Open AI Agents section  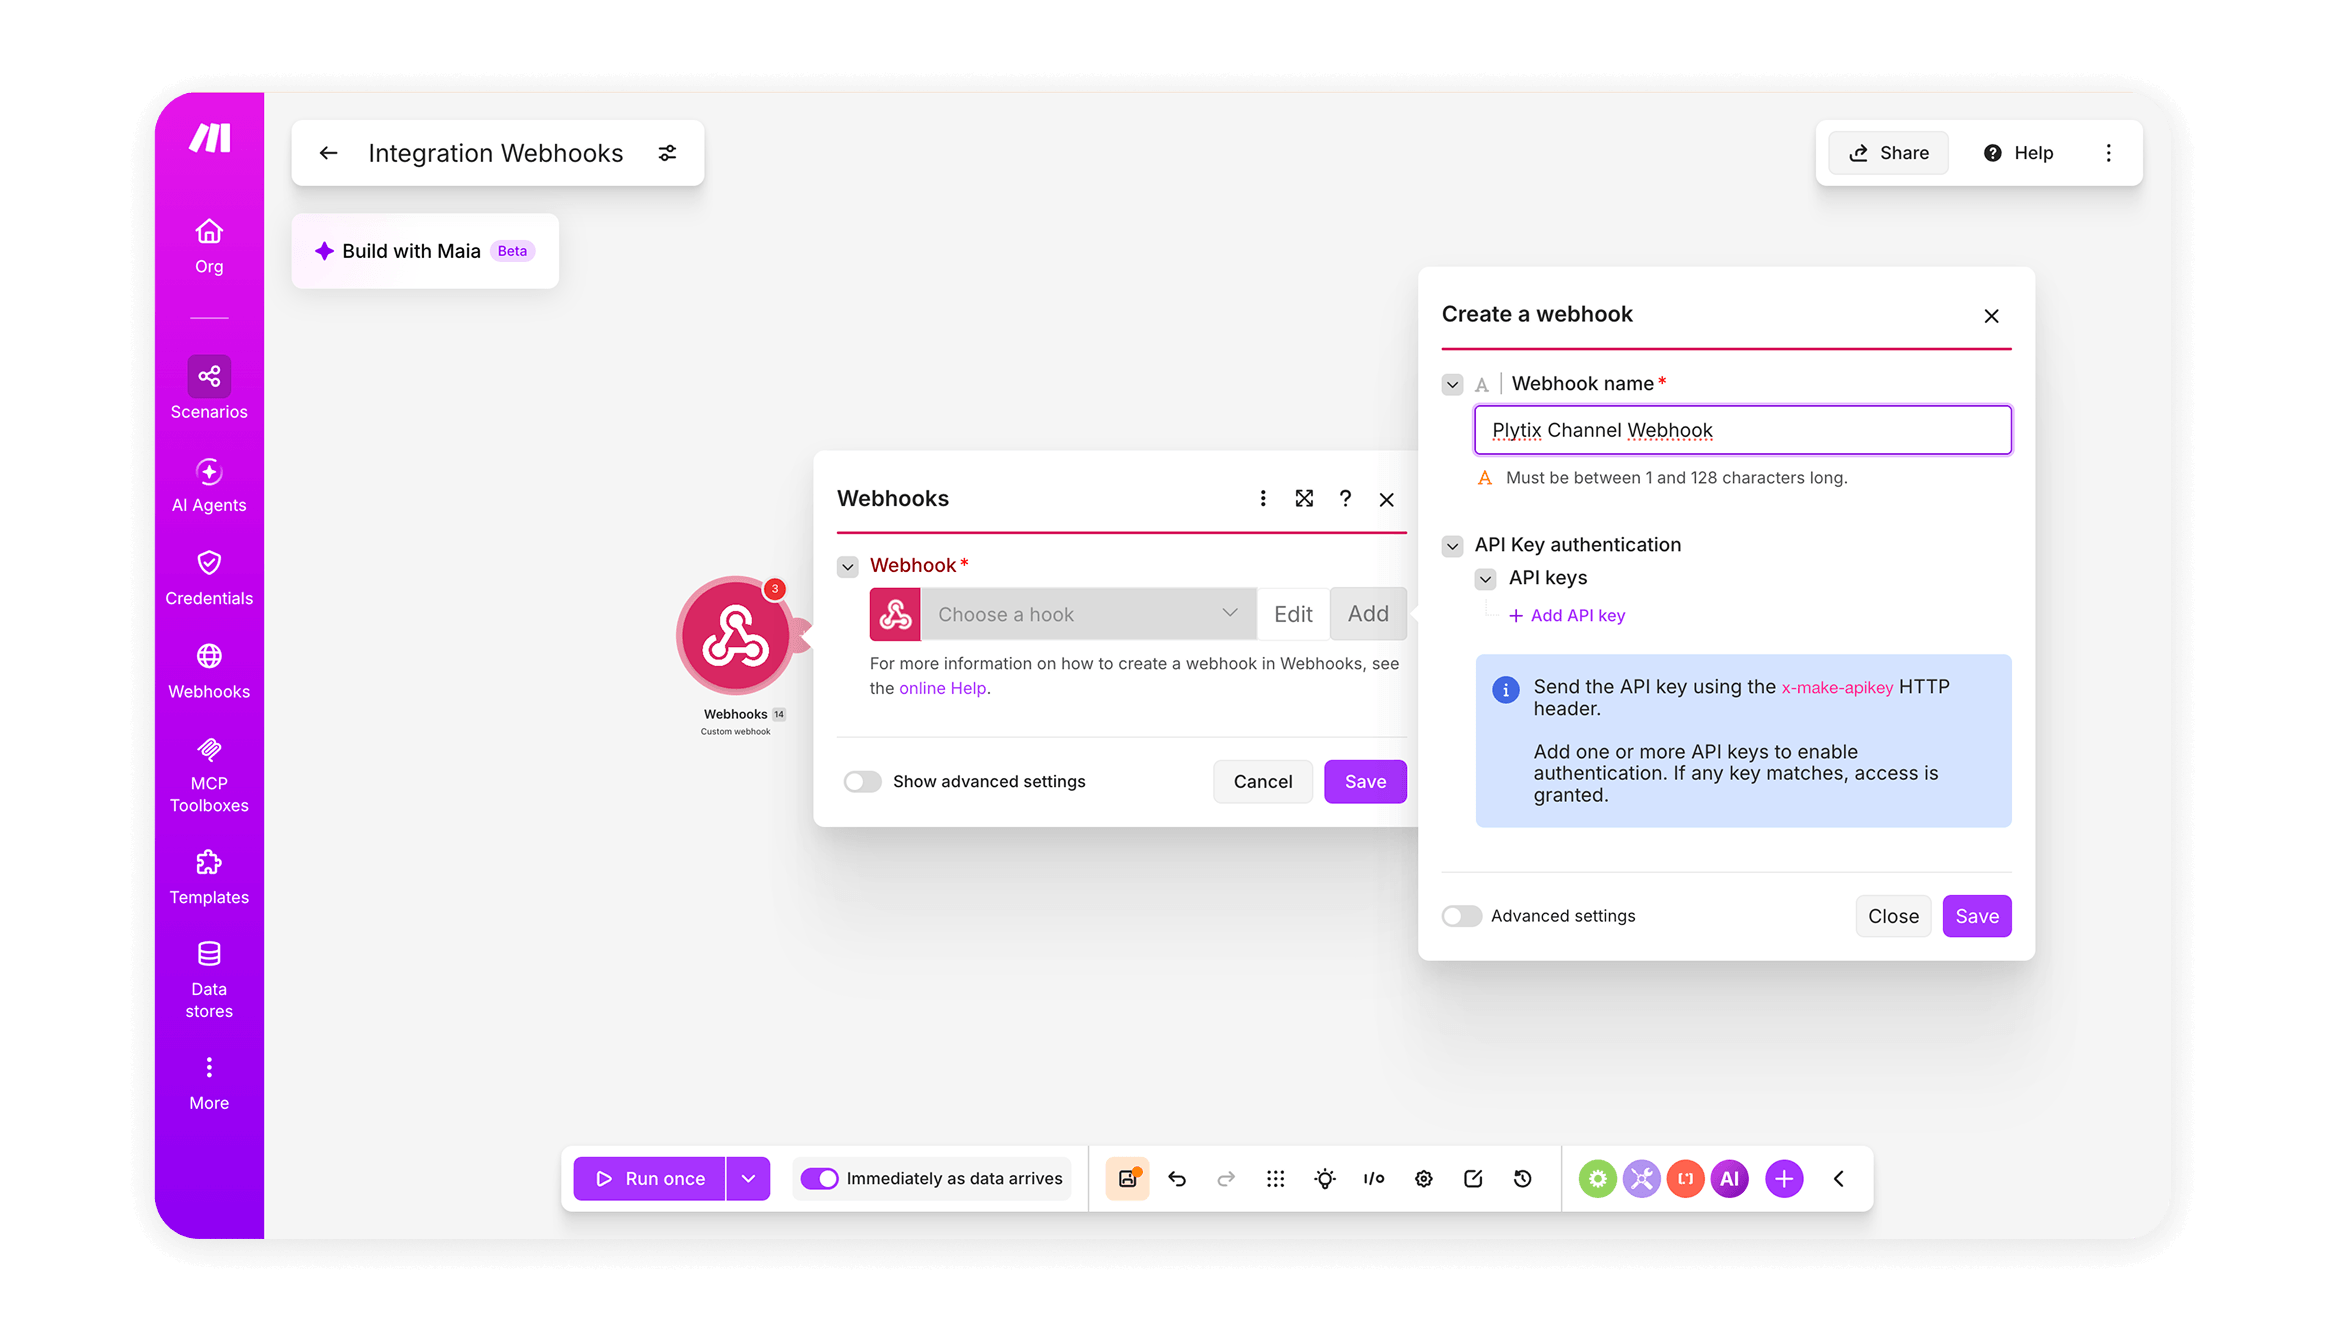coord(209,485)
